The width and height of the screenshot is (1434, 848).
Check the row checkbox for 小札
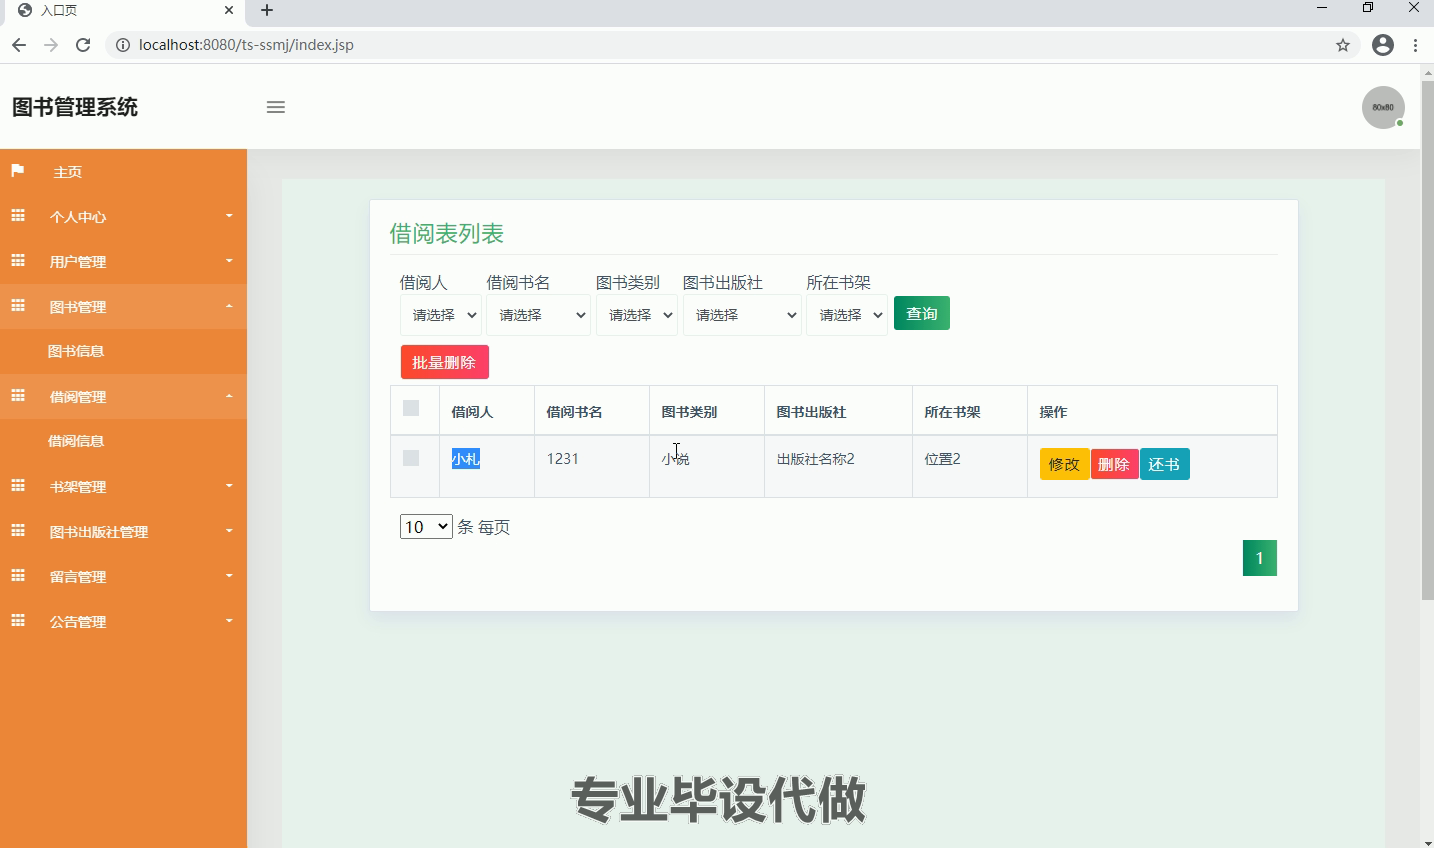(x=411, y=458)
